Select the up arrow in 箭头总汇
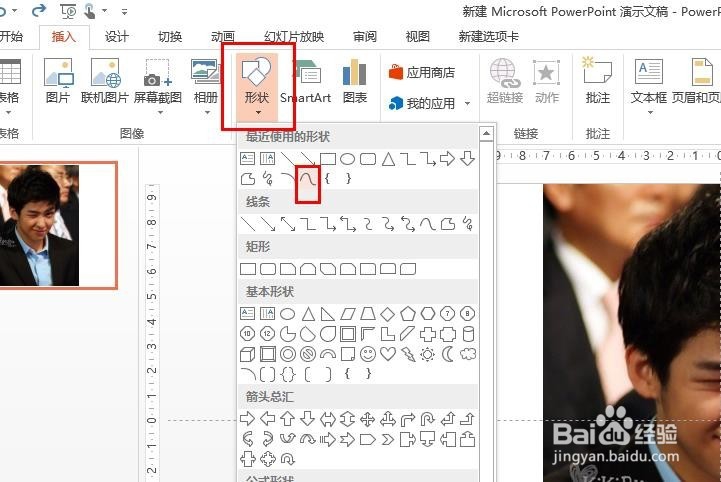 [287, 419]
